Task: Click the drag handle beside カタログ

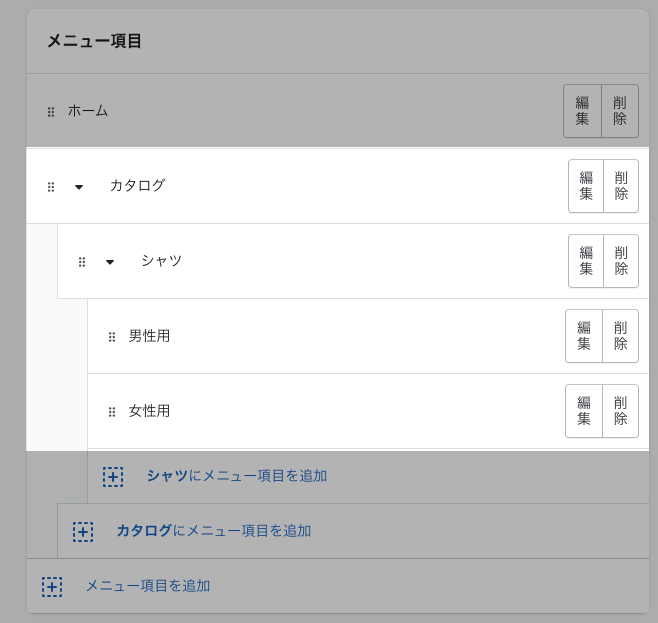Action: (x=51, y=187)
